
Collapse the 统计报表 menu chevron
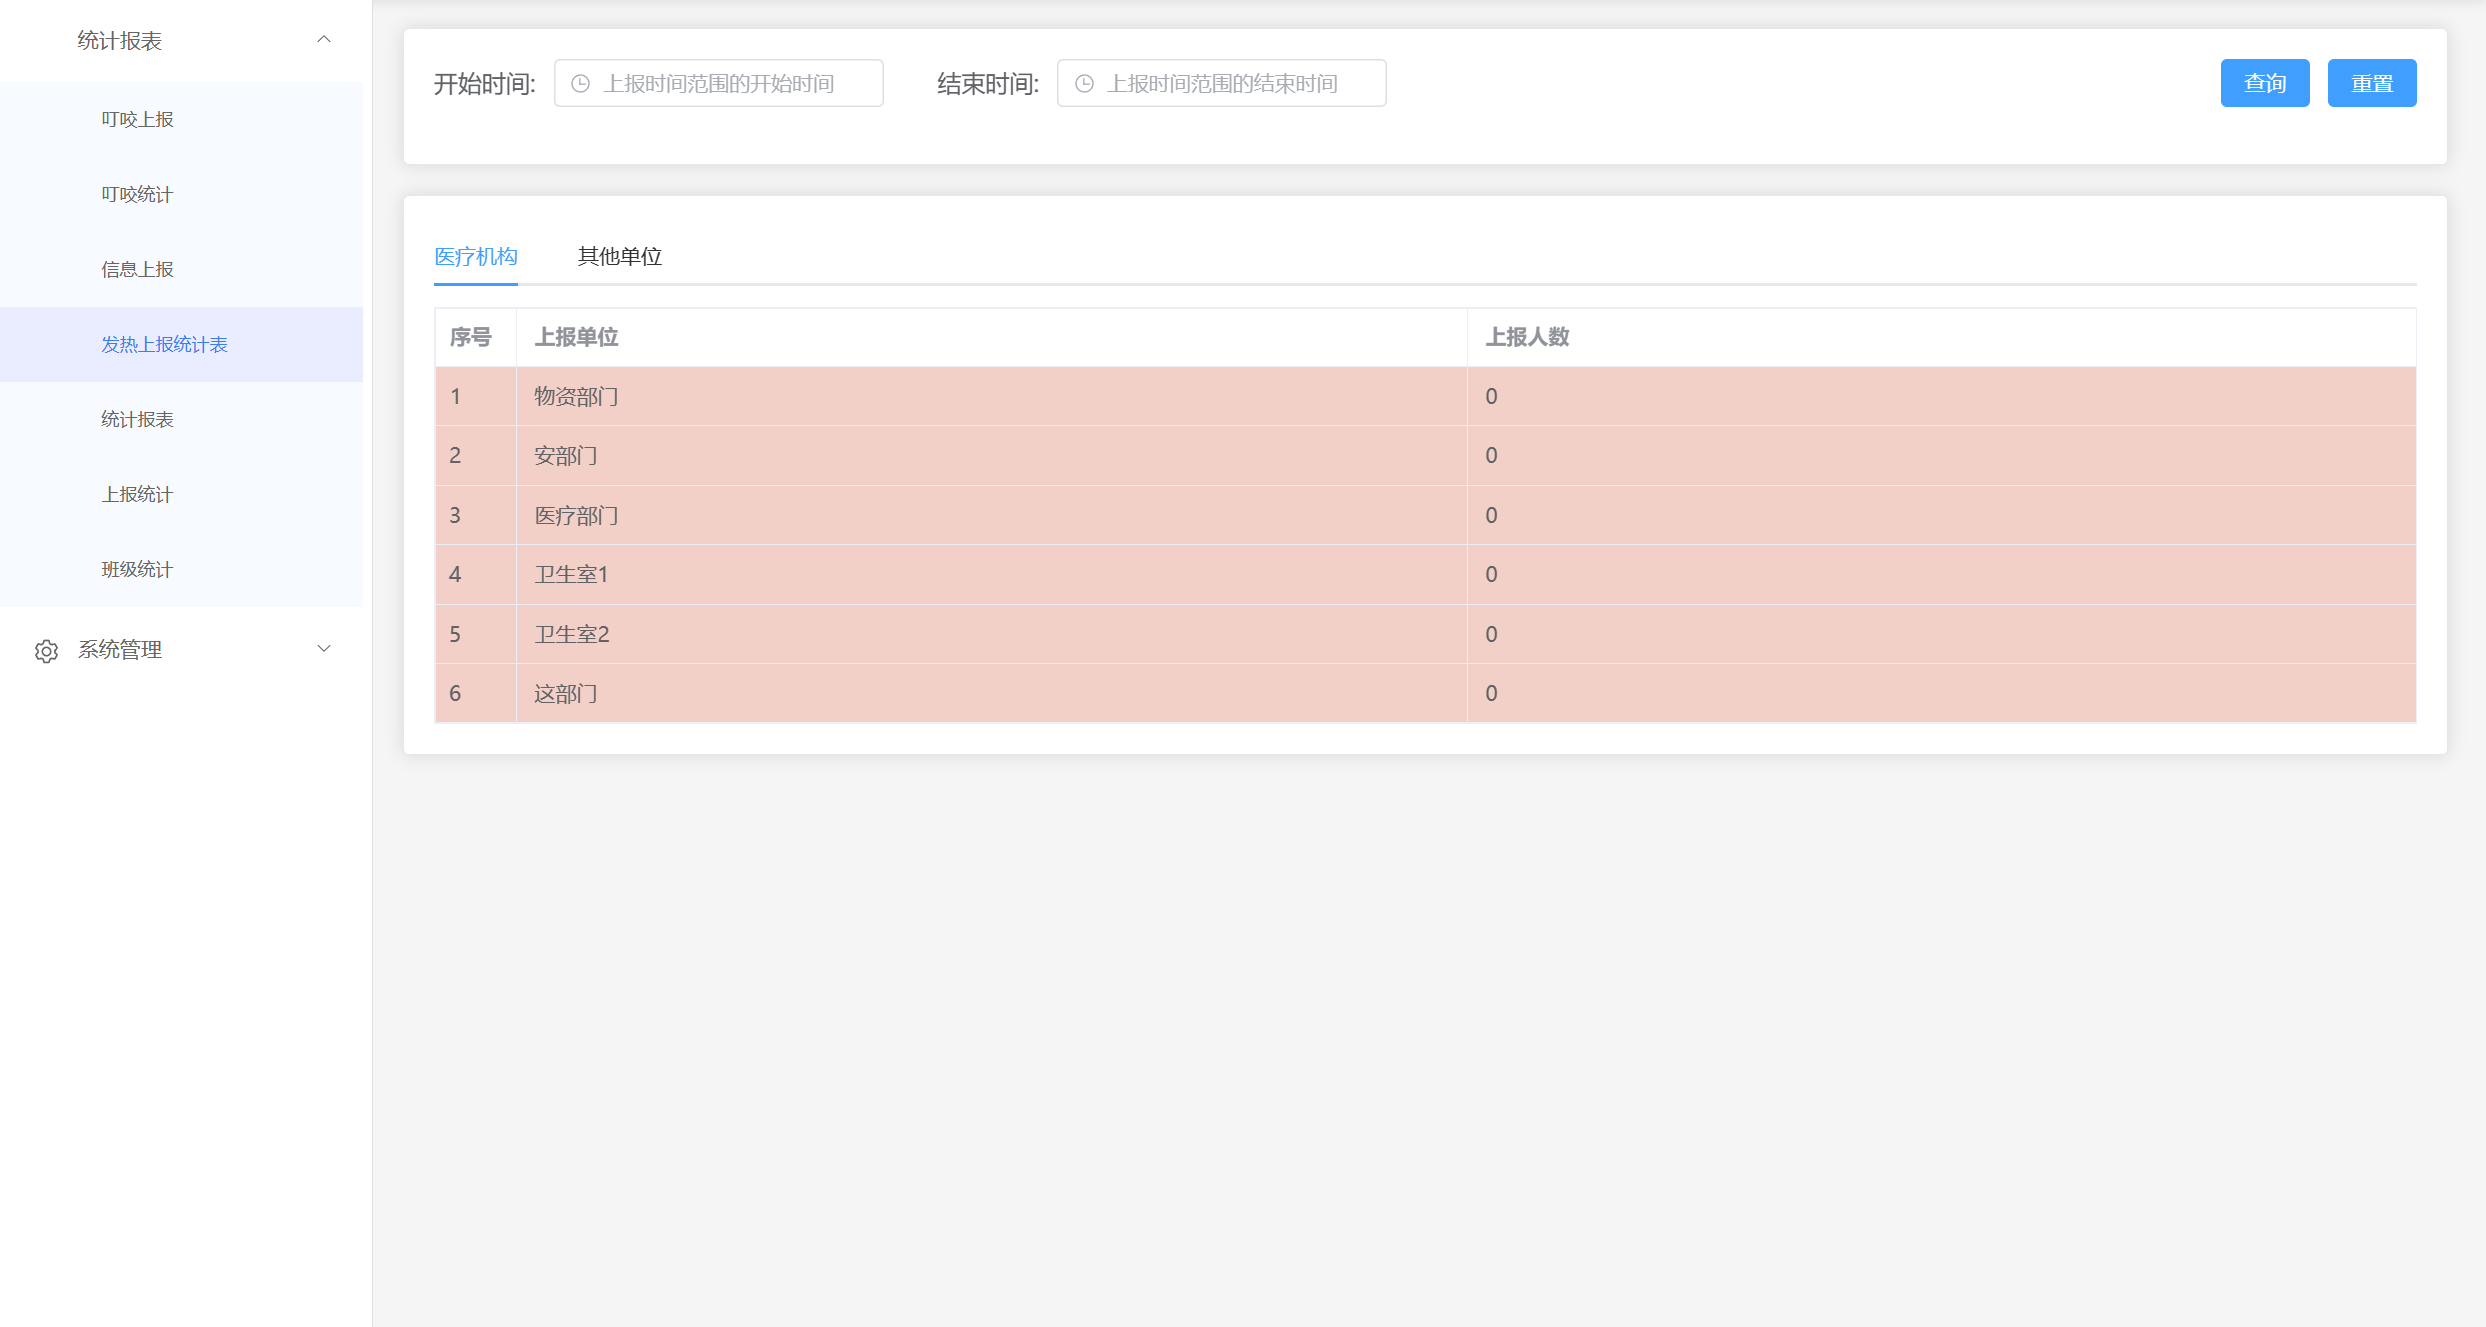pyautogui.click(x=323, y=40)
